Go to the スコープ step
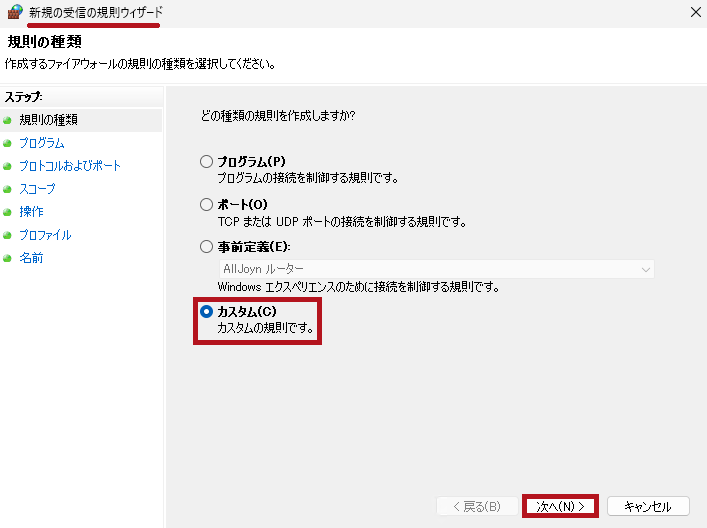The width and height of the screenshot is (707, 528). (x=37, y=189)
